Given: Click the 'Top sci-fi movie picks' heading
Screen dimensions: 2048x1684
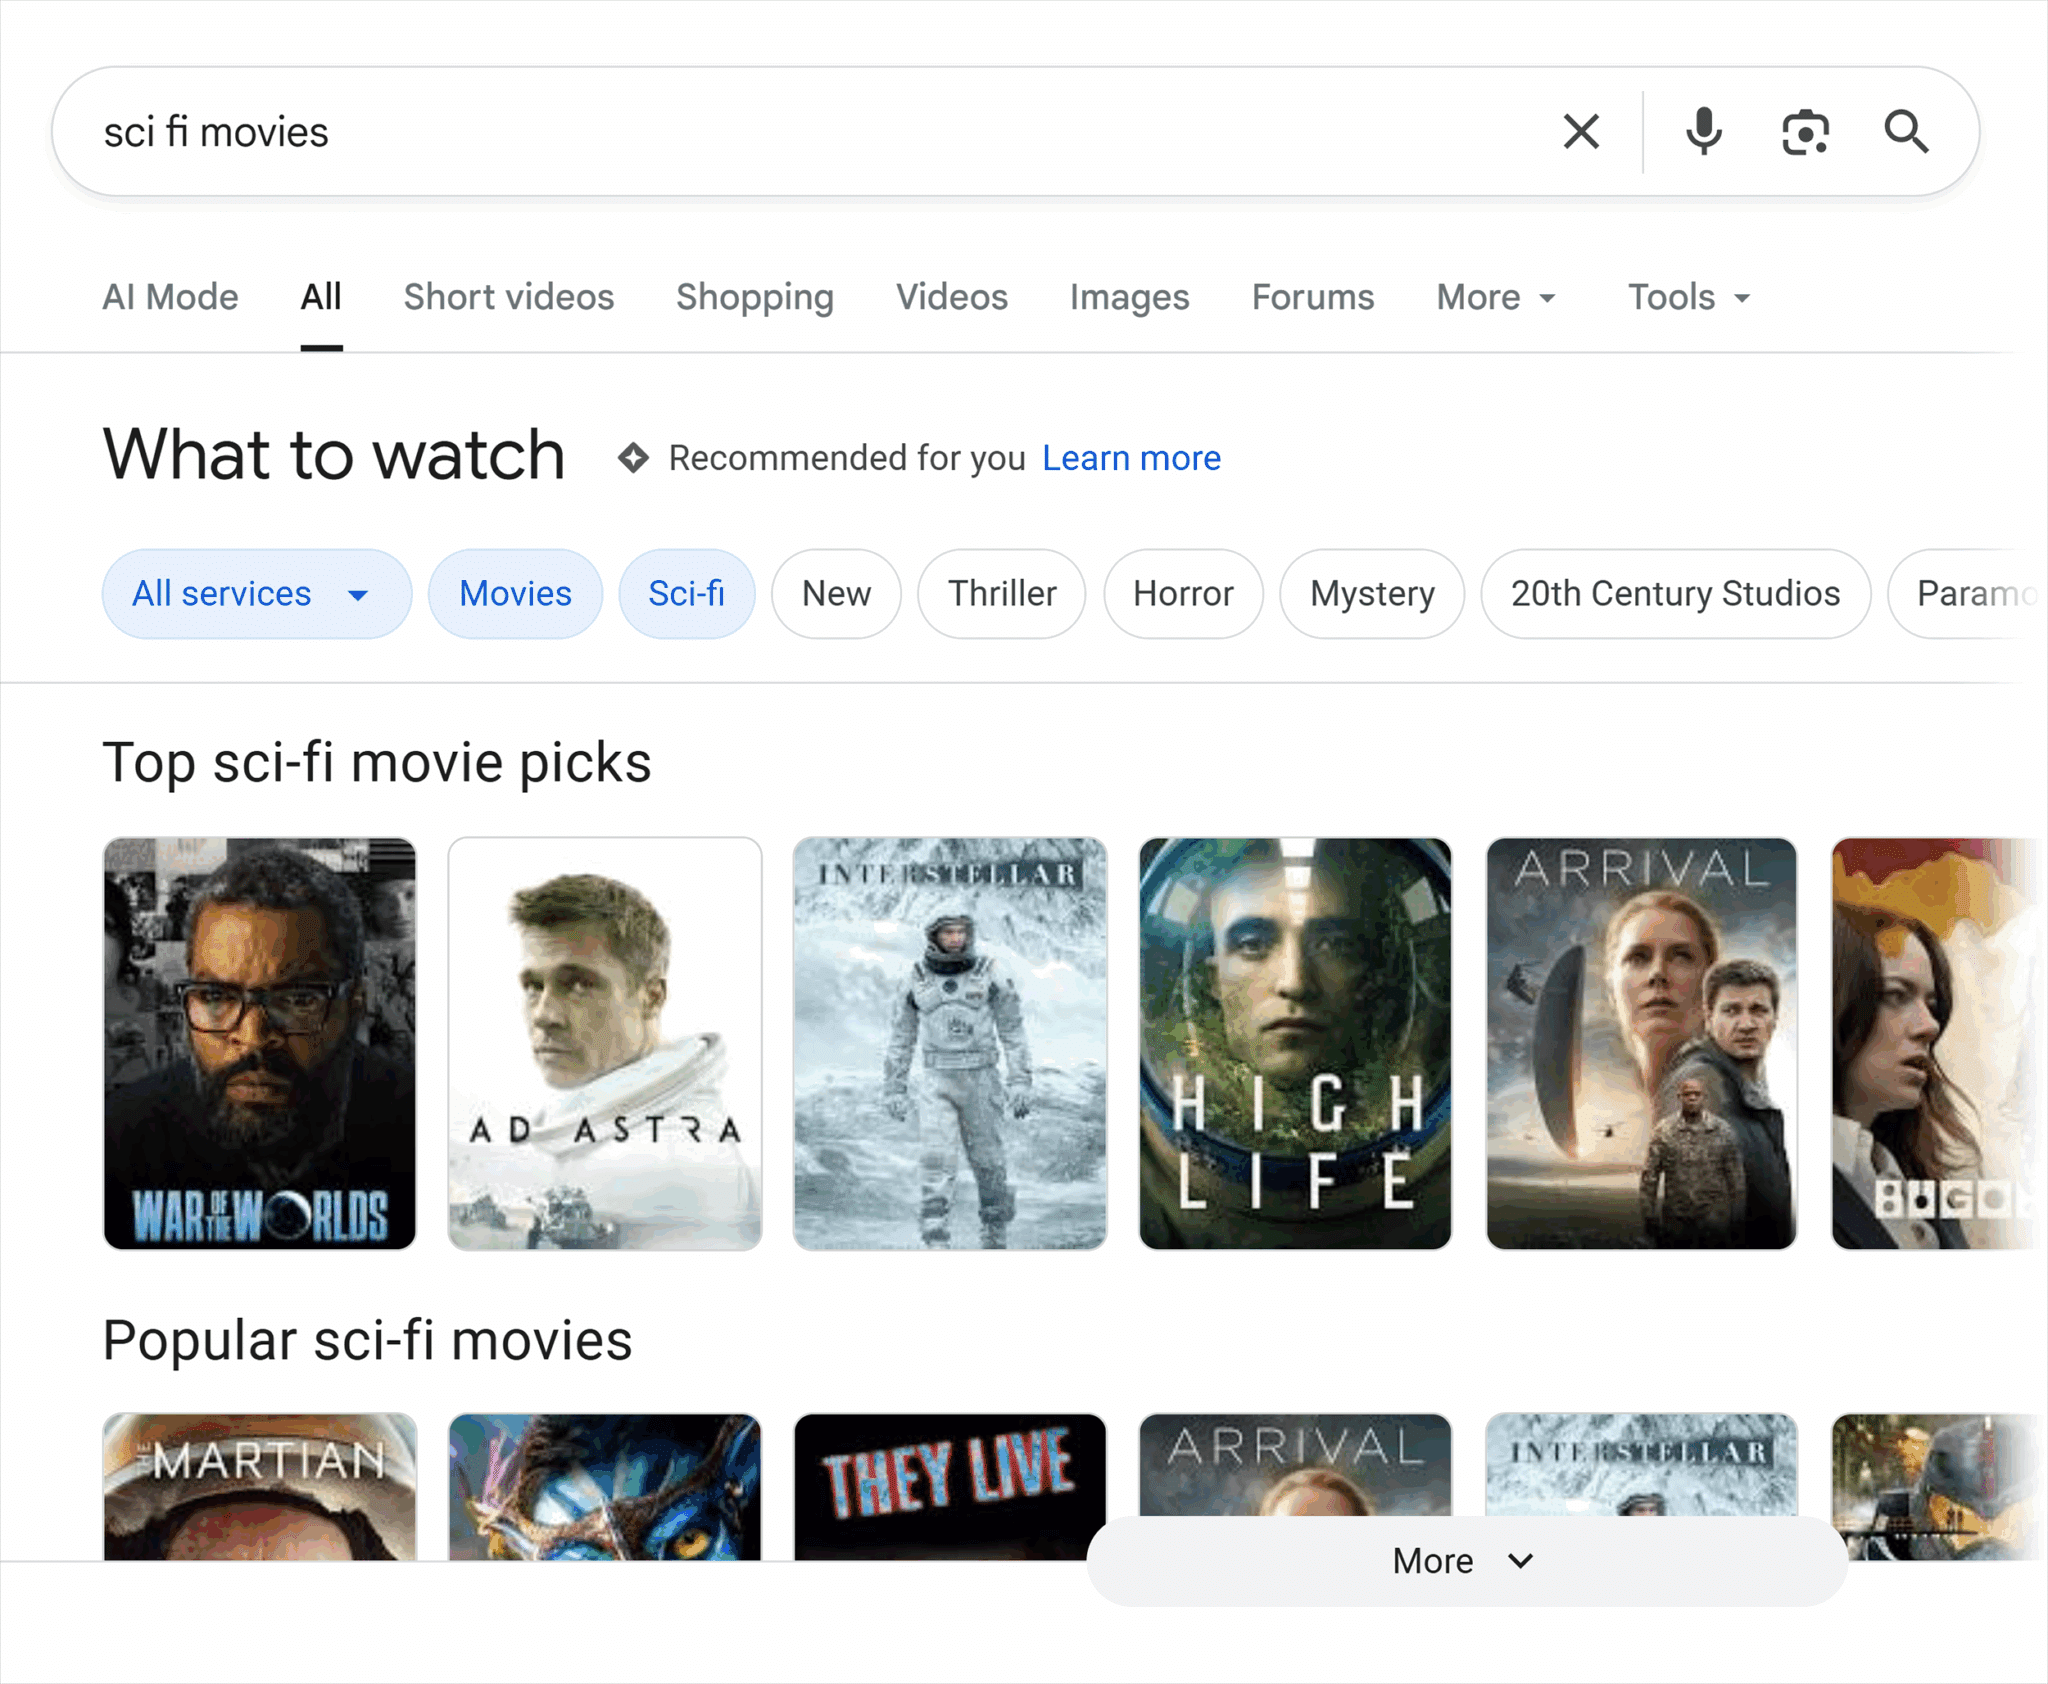Looking at the screenshot, I should [x=377, y=763].
